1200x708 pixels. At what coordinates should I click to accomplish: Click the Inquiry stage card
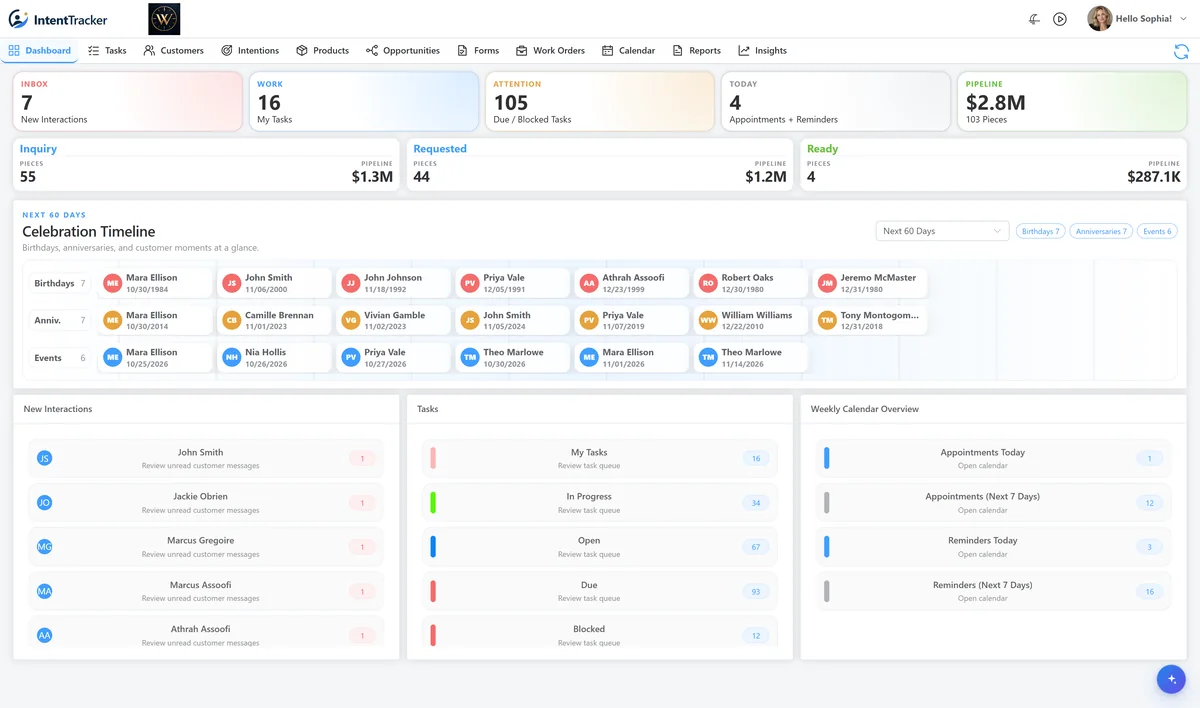tap(206, 165)
